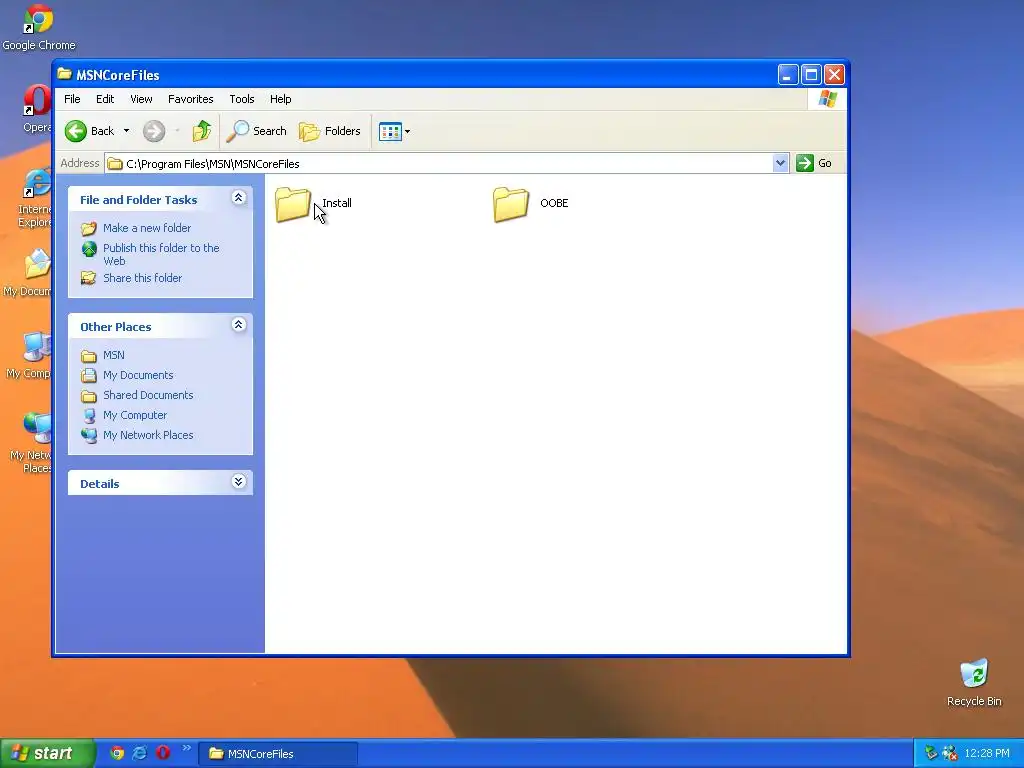Launch Internet Explorer from Quick Launch
The width and height of the screenshot is (1024, 768).
pos(140,753)
